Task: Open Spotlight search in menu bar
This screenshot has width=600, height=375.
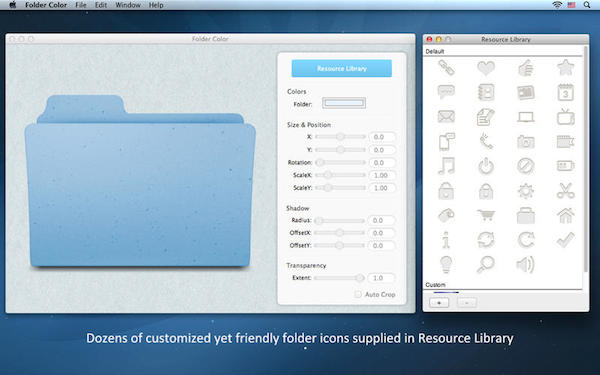Action: [x=587, y=5]
